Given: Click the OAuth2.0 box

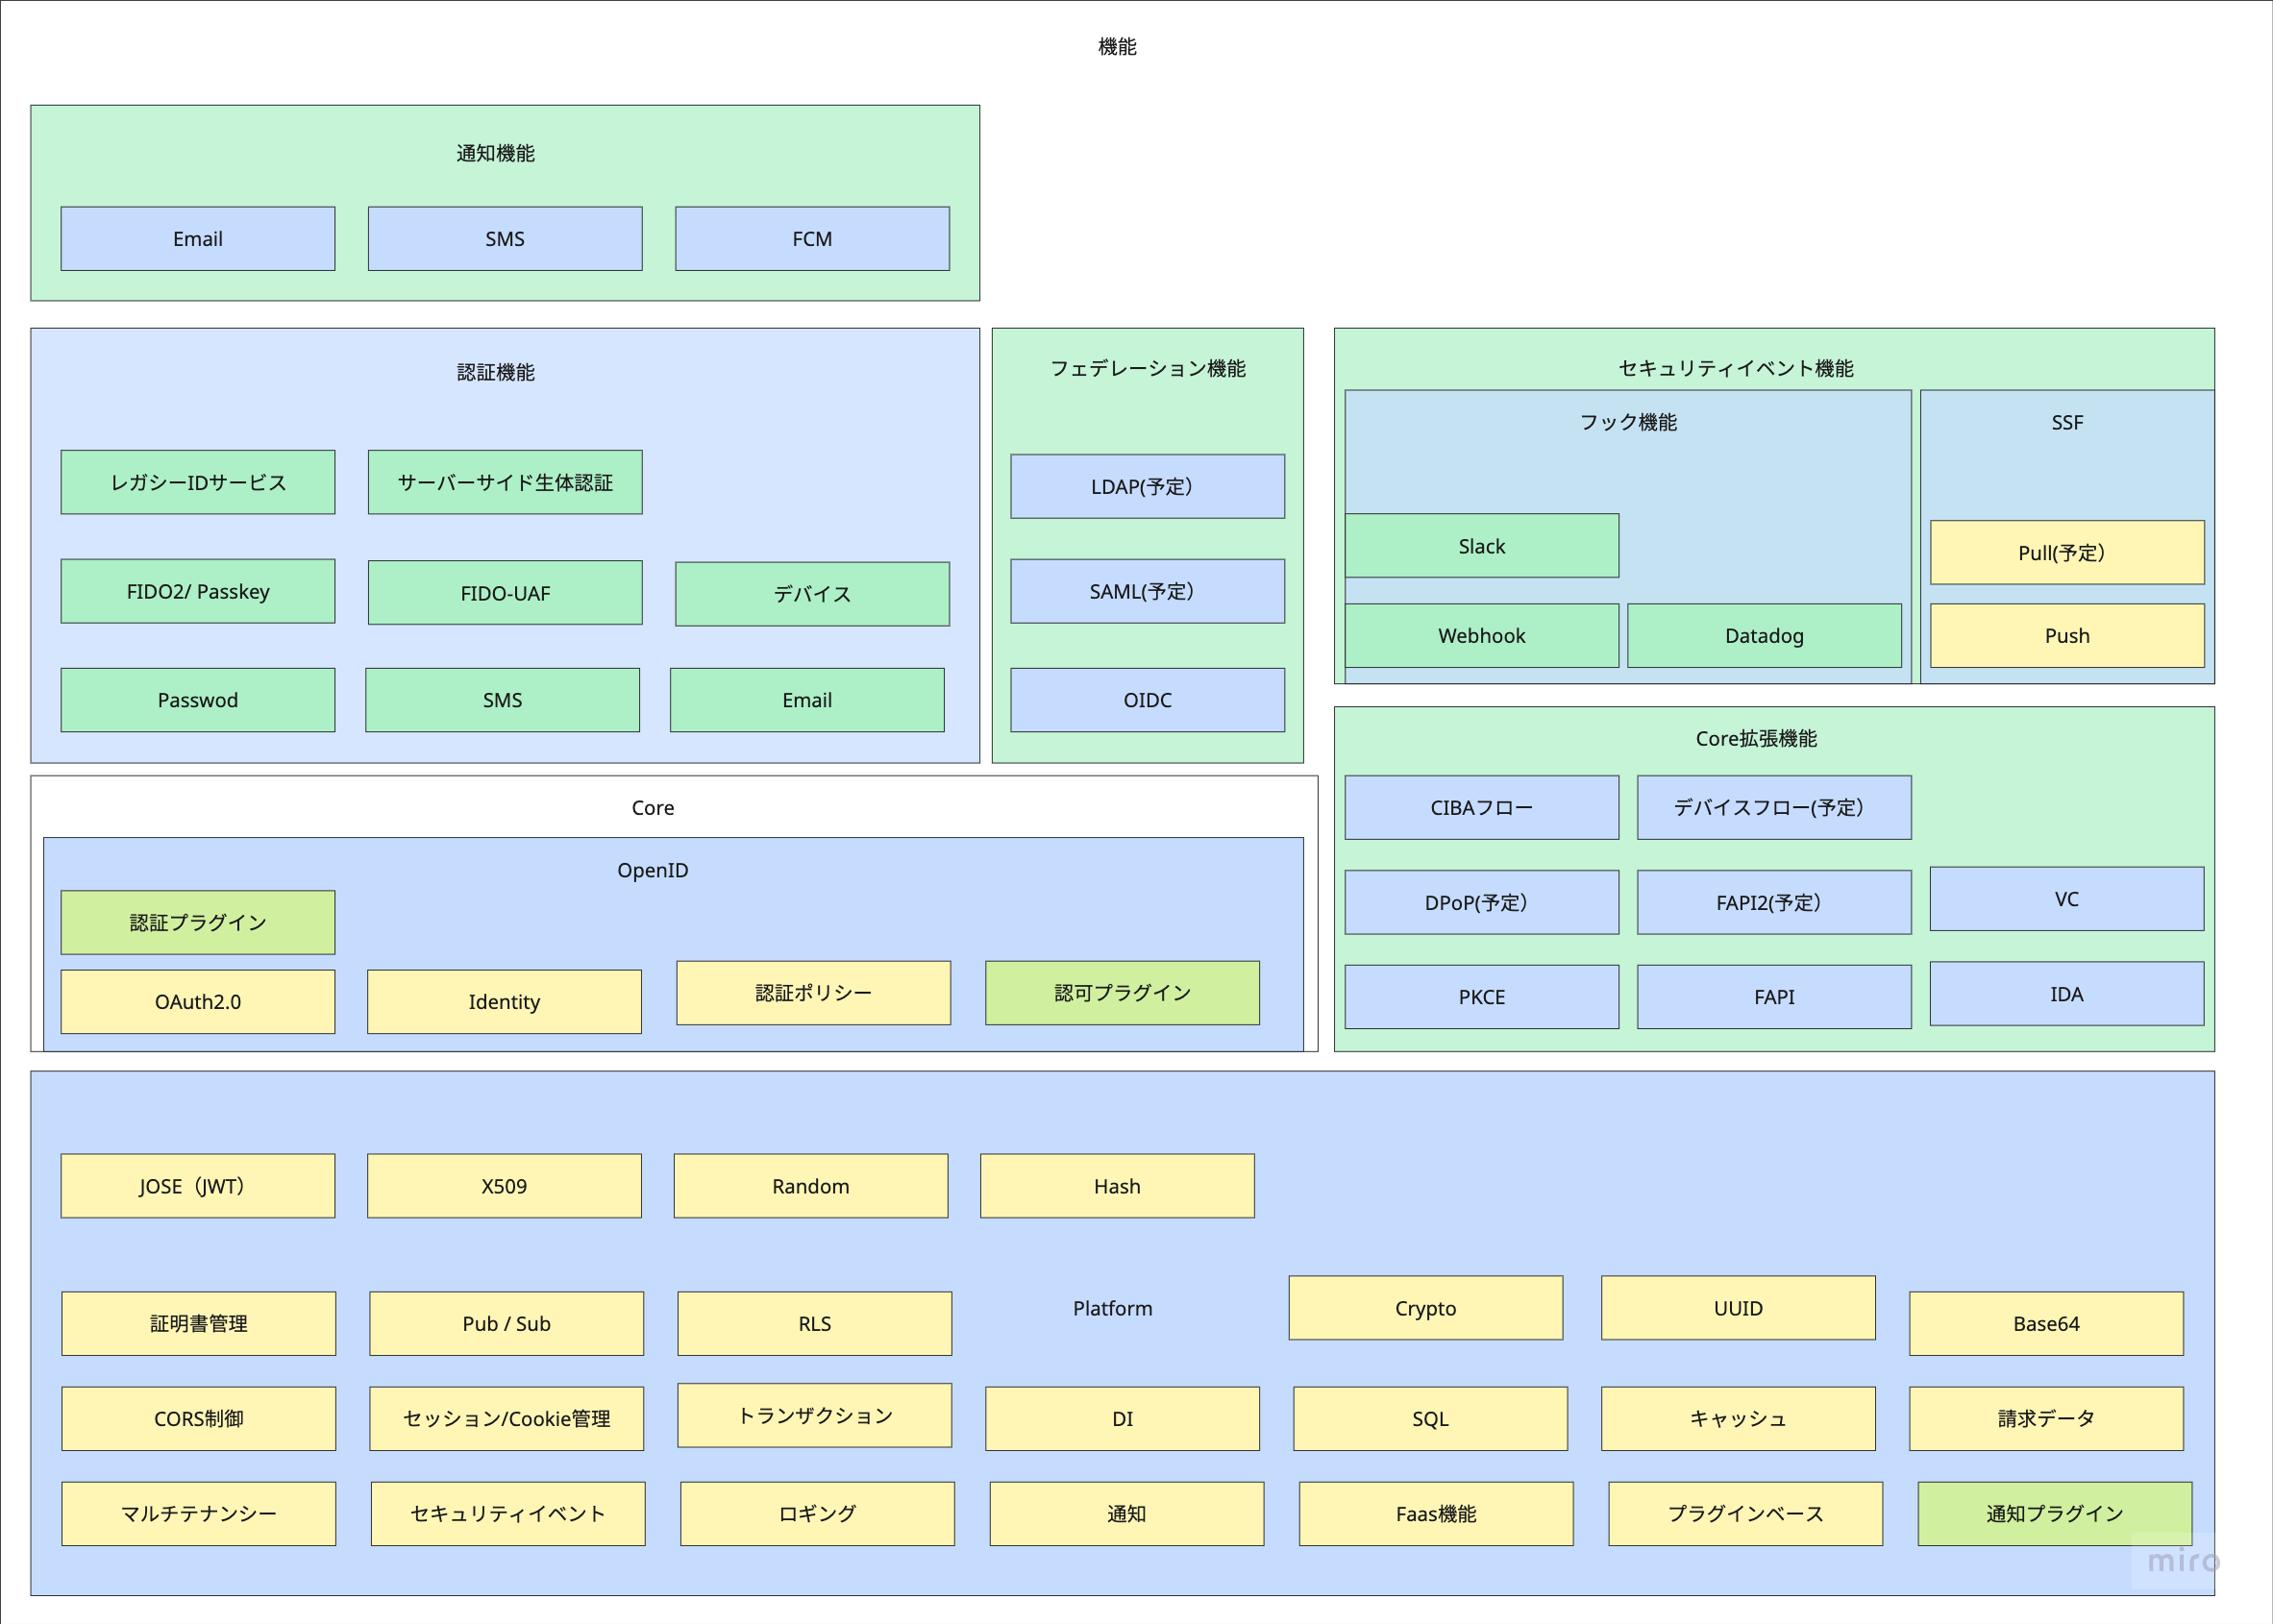Looking at the screenshot, I should [x=198, y=1001].
